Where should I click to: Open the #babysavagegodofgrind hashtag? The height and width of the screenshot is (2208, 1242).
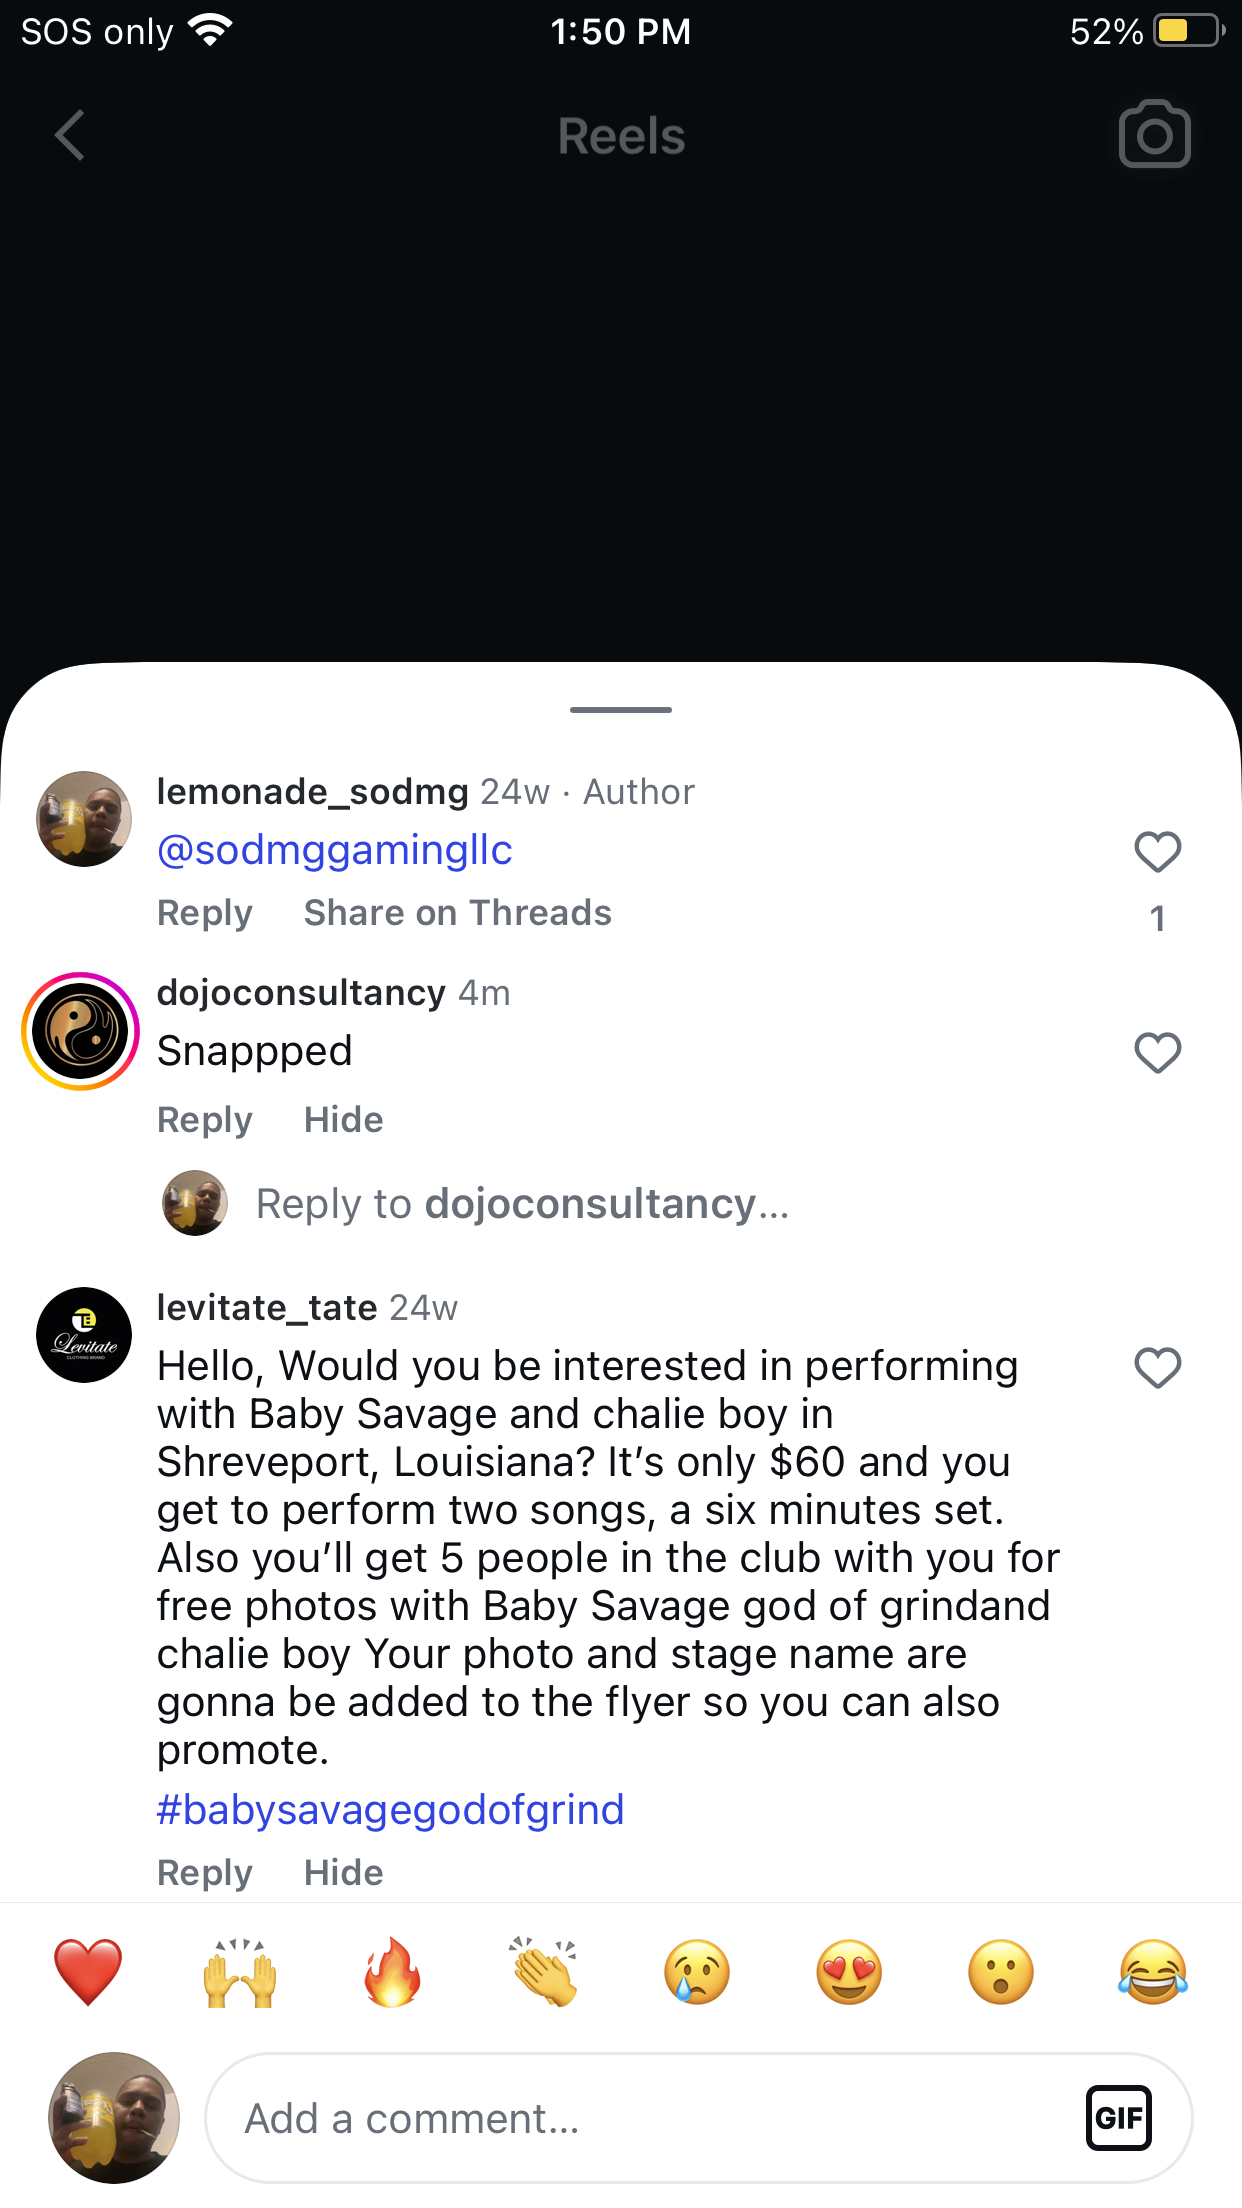[x=391, y=1810]
